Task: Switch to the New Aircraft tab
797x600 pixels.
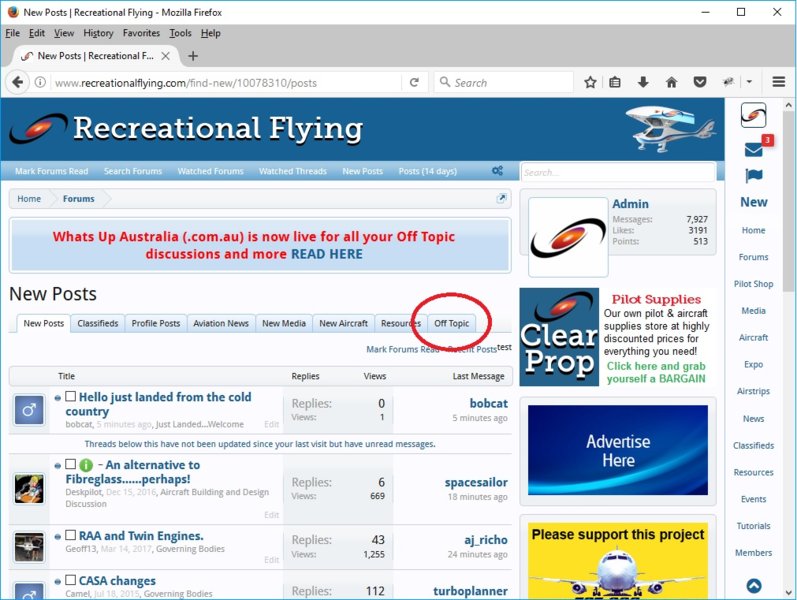Action: coord(344,323)
